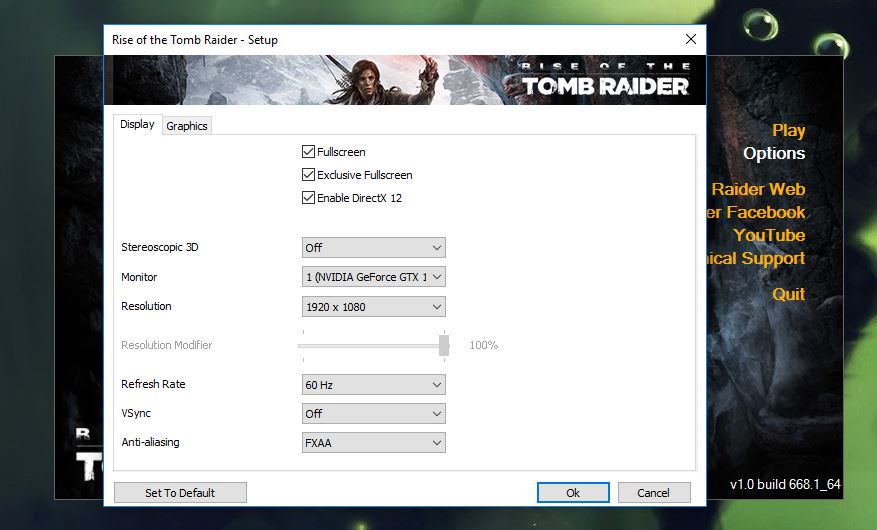Click the Stereoscopic 3D label
The height and width of the screenshot is (530, 877).
(x=160, y=247)
